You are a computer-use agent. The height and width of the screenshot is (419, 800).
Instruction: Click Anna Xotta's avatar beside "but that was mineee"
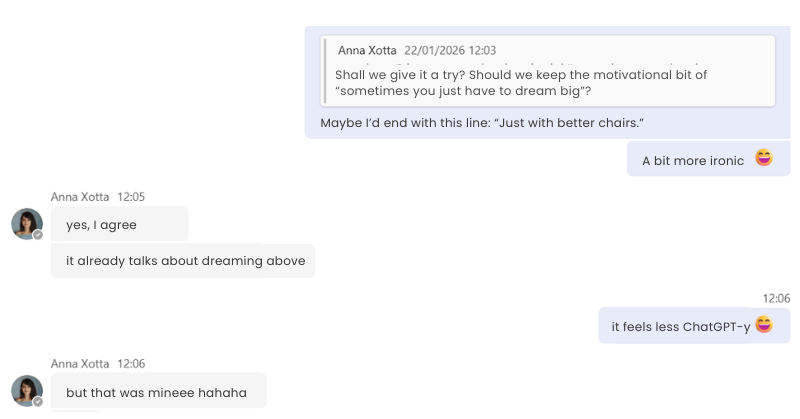pos(26,390)
